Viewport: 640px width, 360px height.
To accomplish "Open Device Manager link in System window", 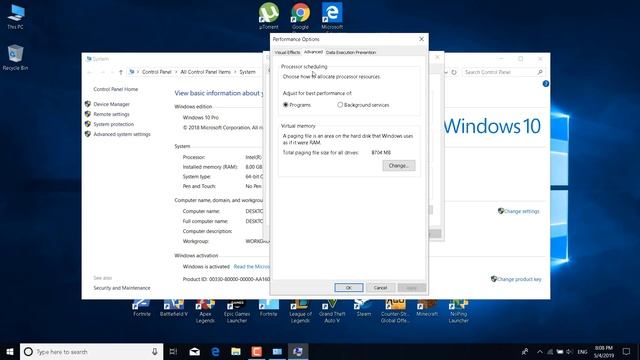I will coord(111,104).
